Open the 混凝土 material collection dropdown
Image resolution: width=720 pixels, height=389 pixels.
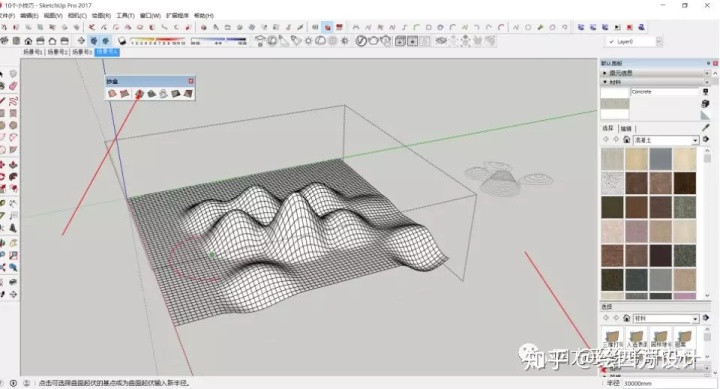click(x=695, y=140)
